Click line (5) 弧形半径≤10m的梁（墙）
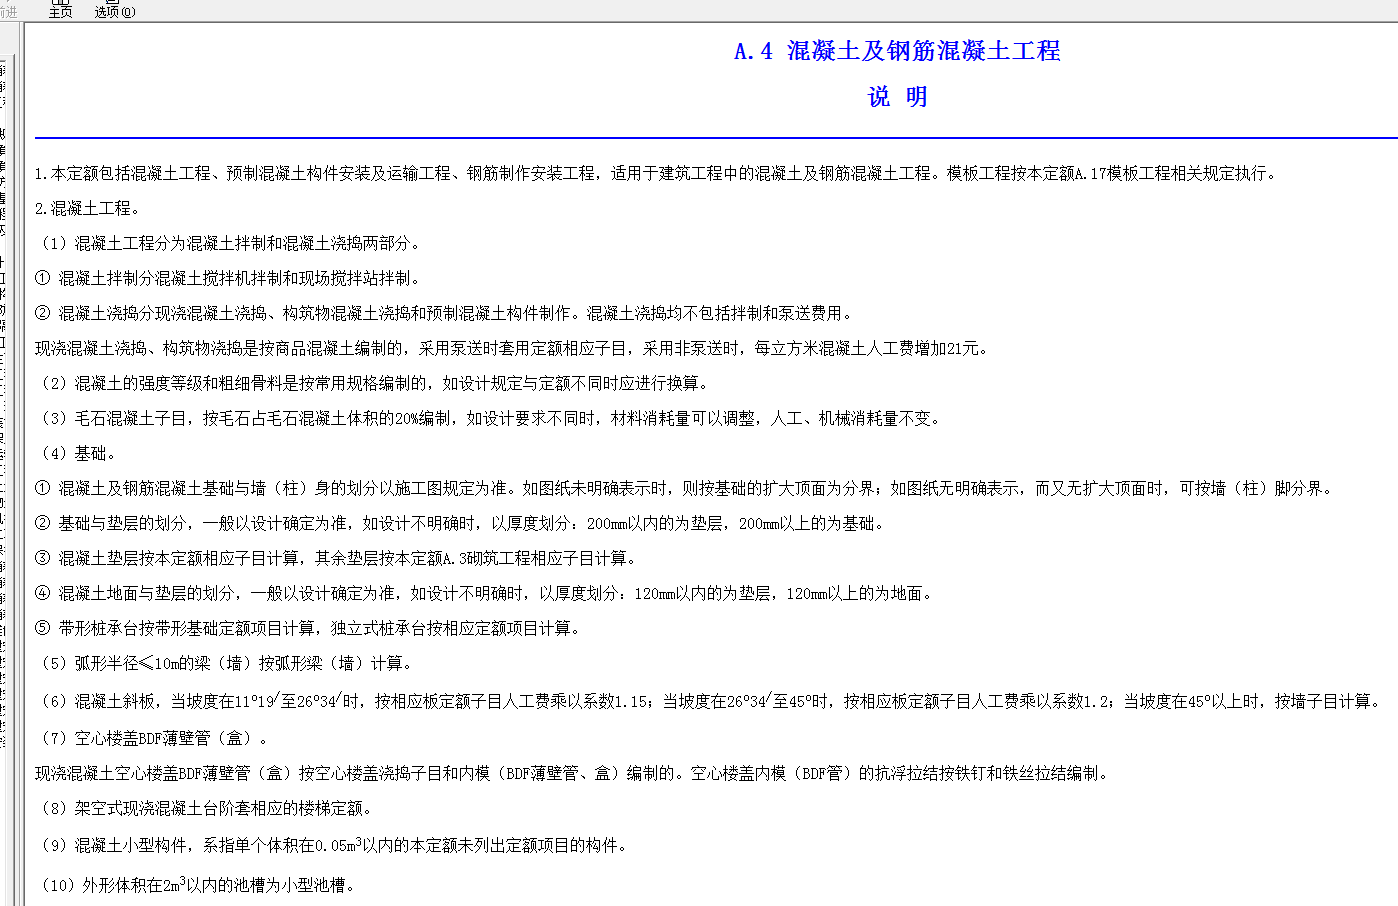The height and width of the screenshot is (906, 1398). click(x=226, y=664)
